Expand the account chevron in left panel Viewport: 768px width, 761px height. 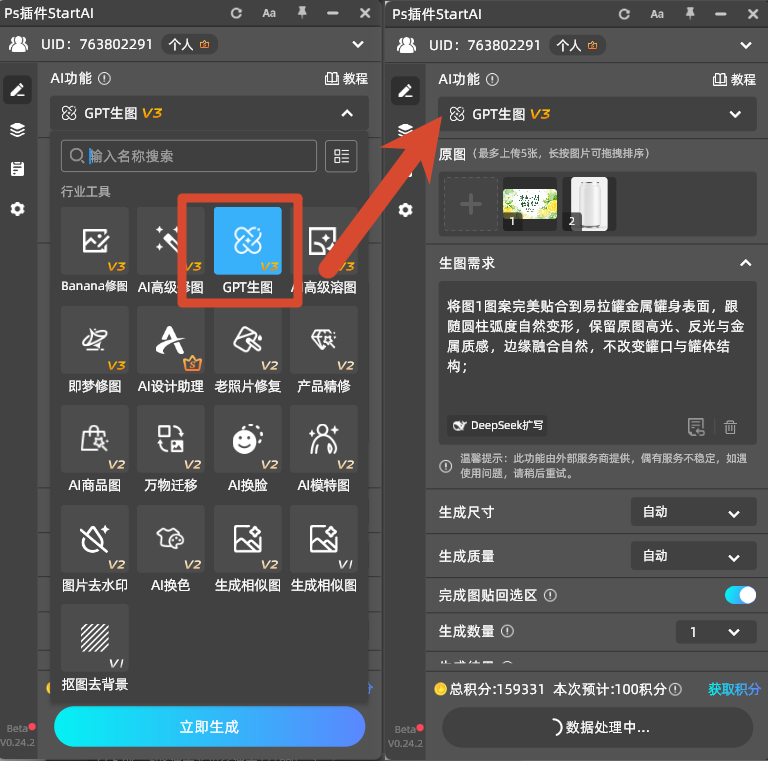(x=358, y=45)
